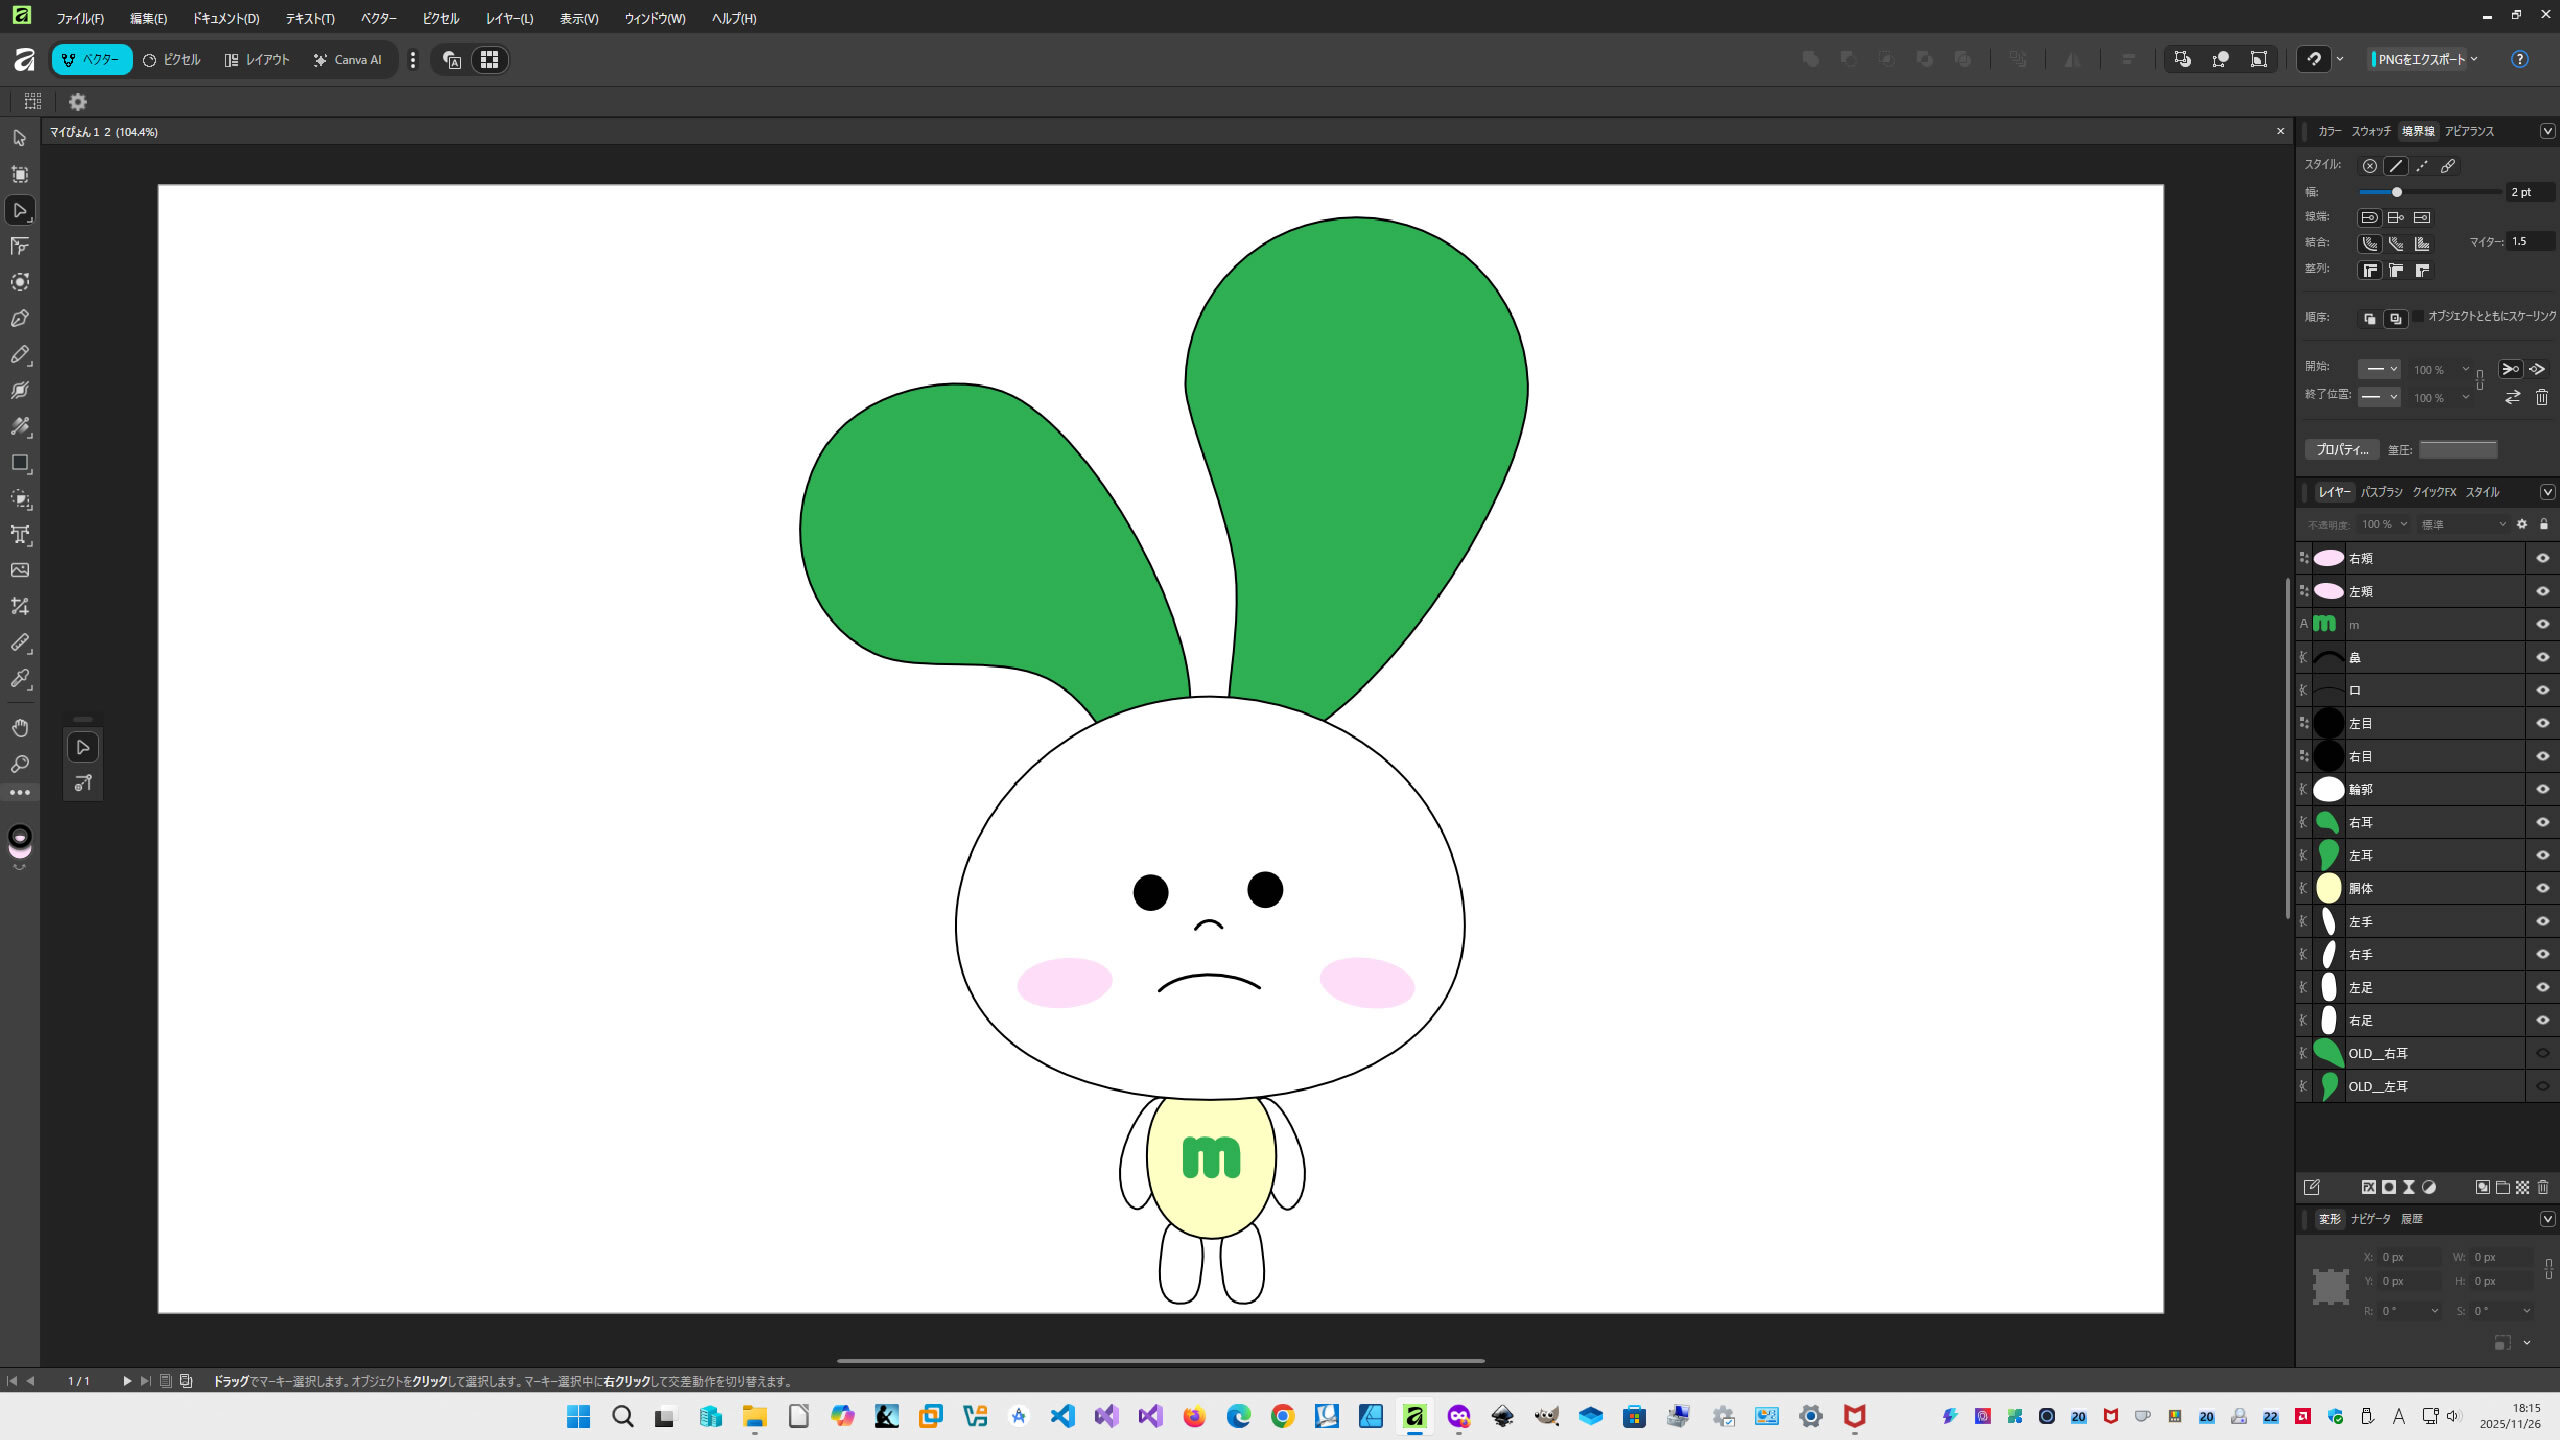Activate the Hand view tool
2560x1440 pixels.
[x=20, y=728]
